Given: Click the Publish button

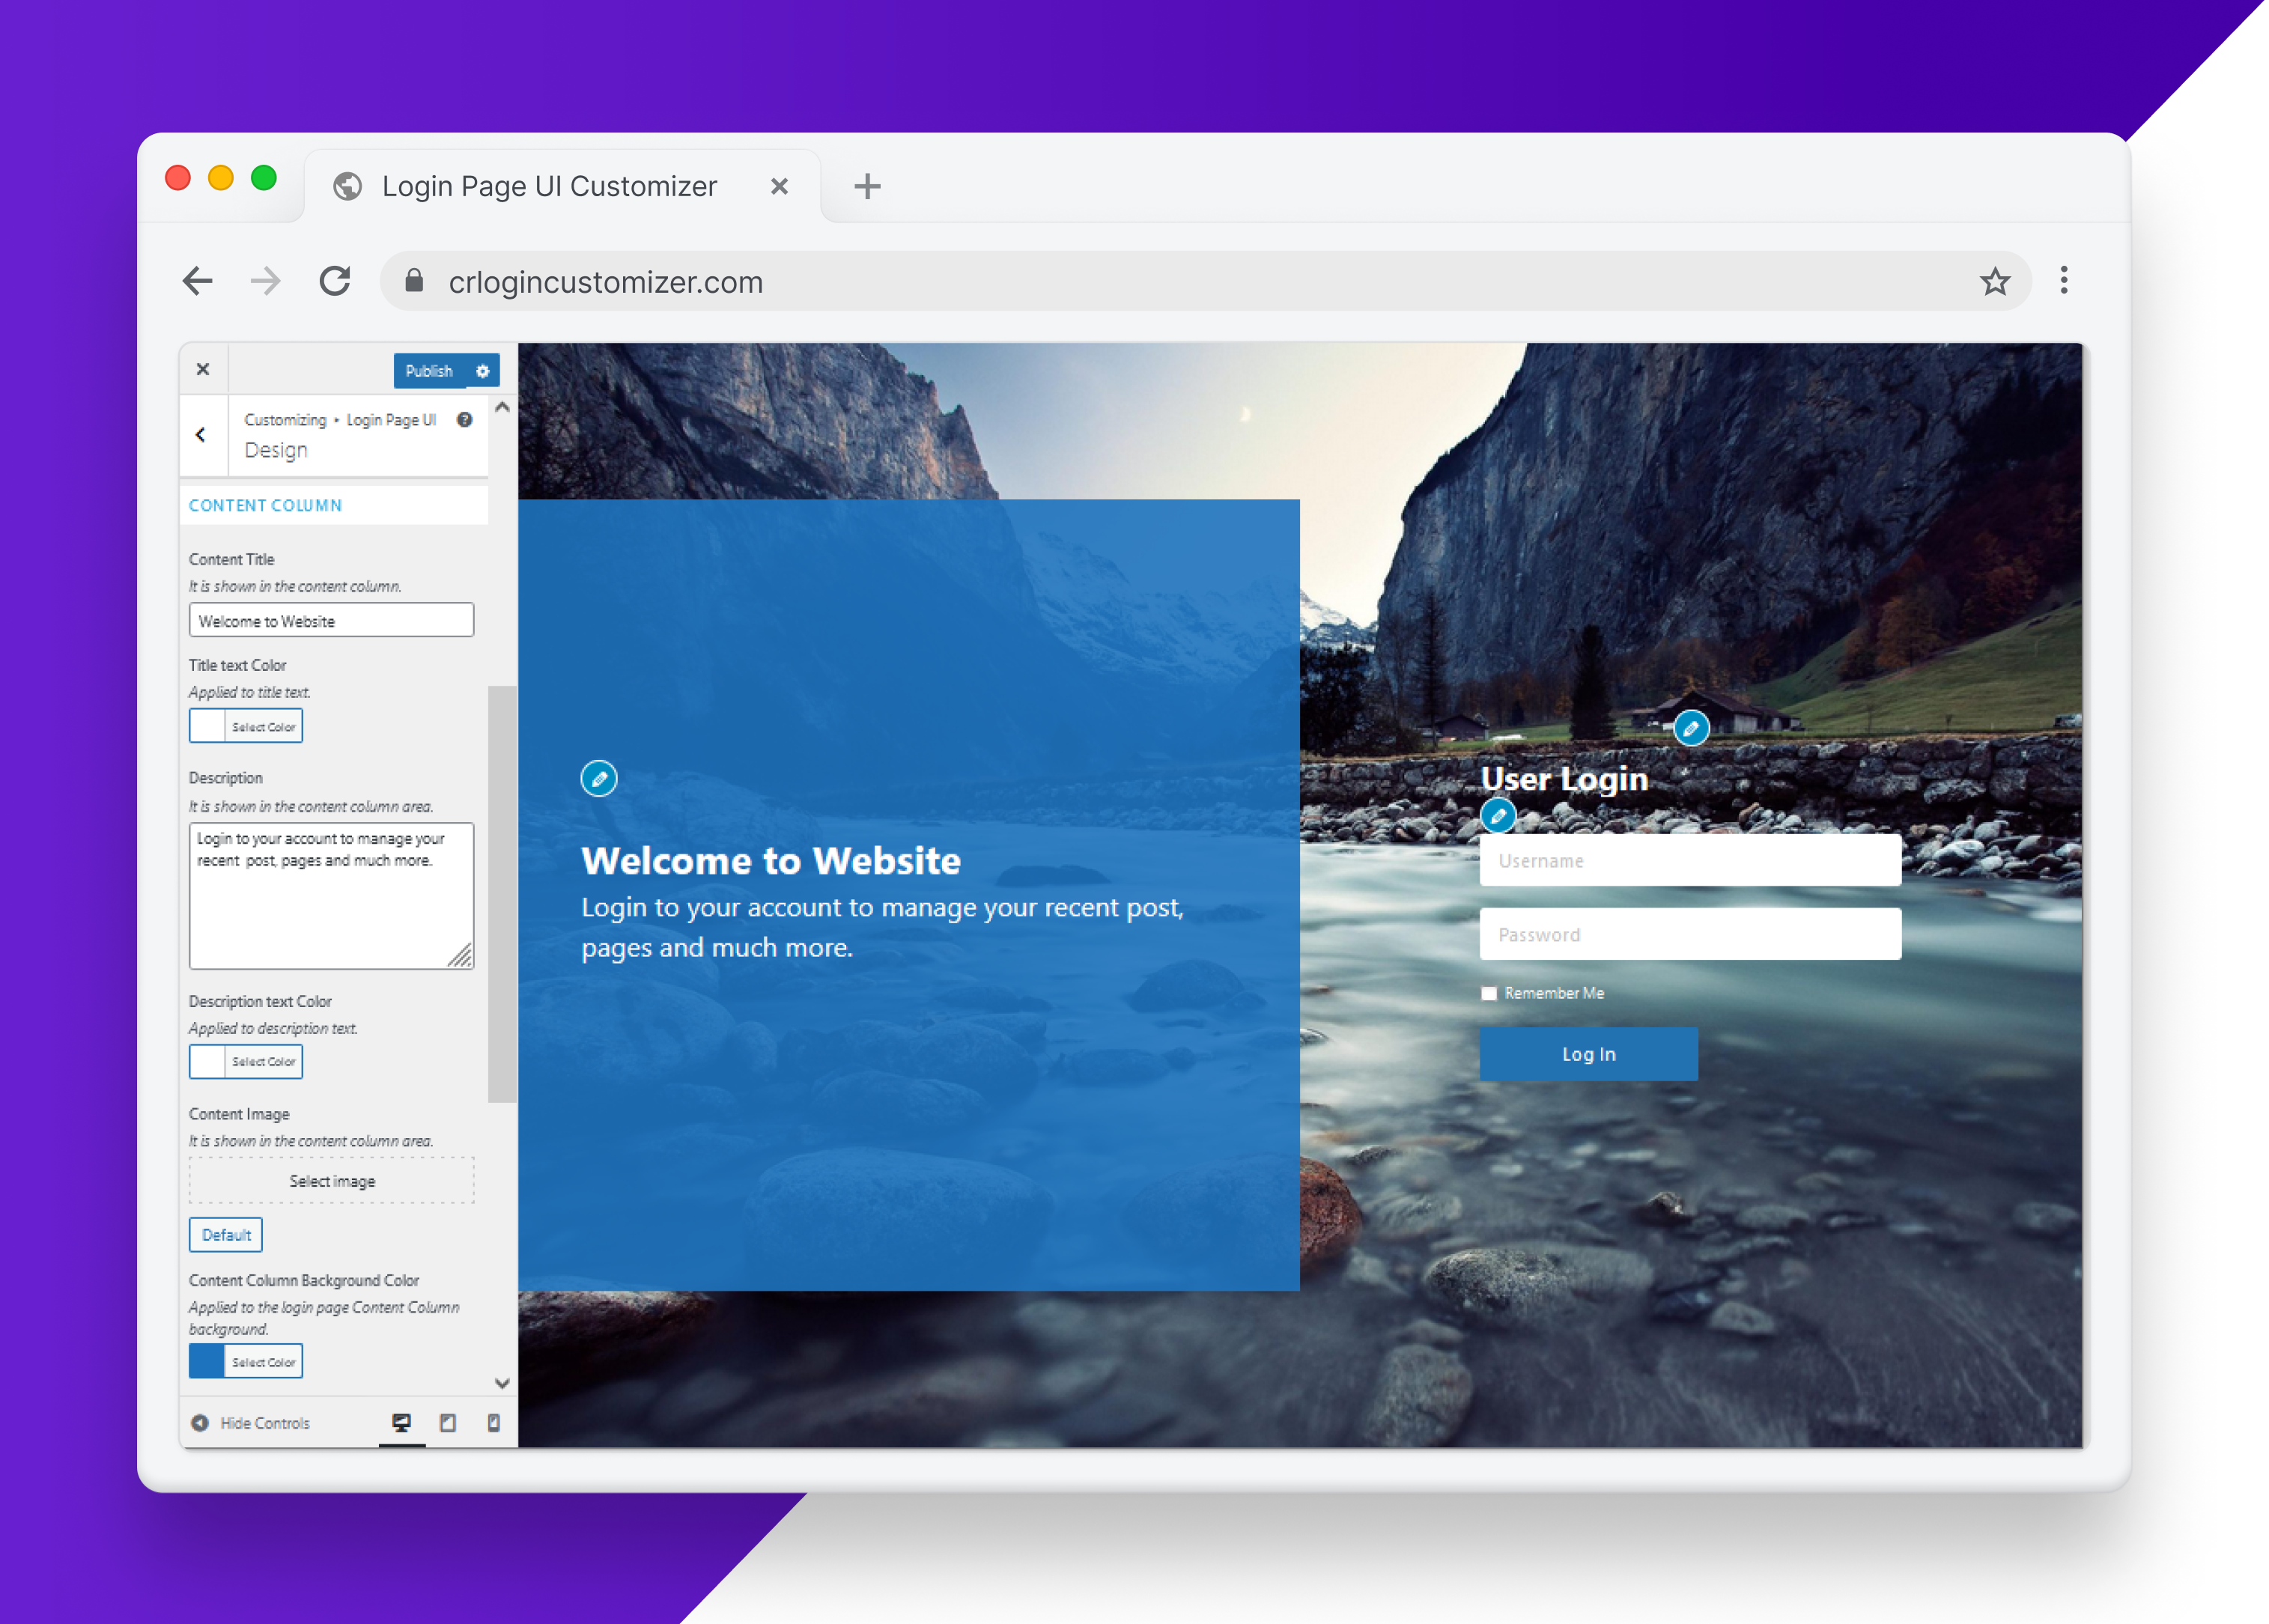Looking at the screenshot, I should tap(429, 370).
